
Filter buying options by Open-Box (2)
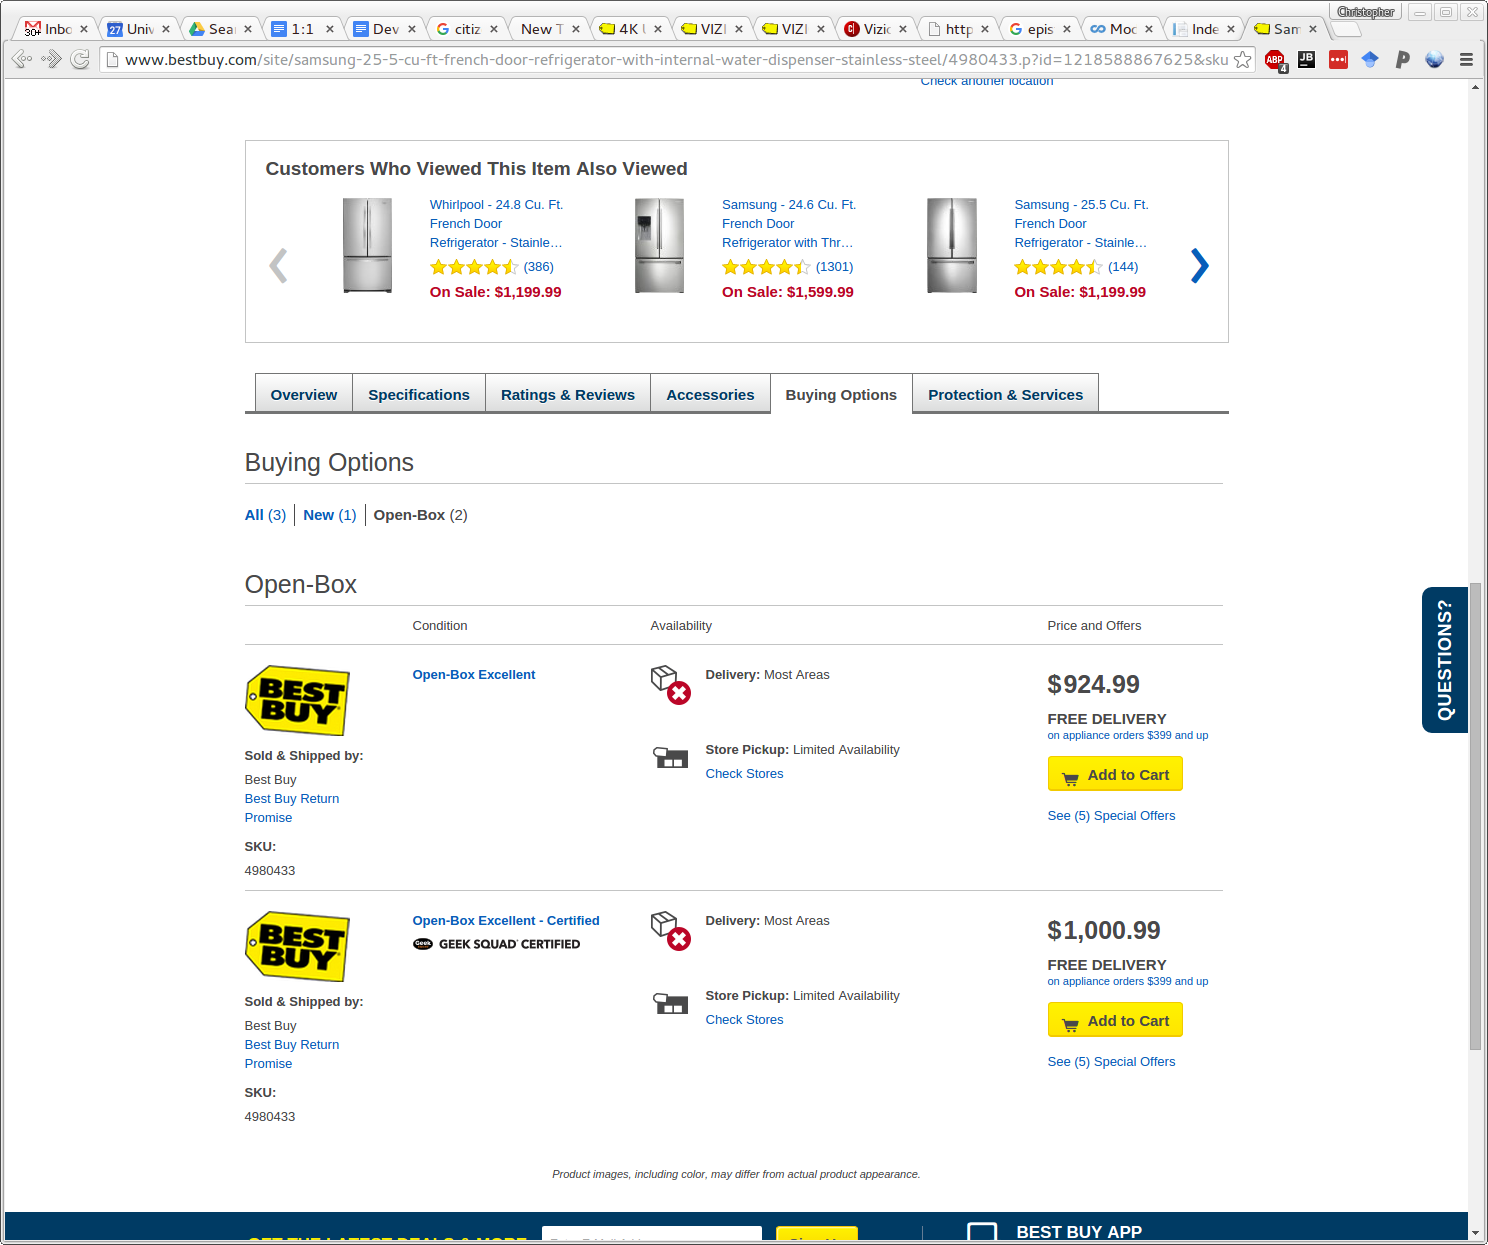[421, 515]
